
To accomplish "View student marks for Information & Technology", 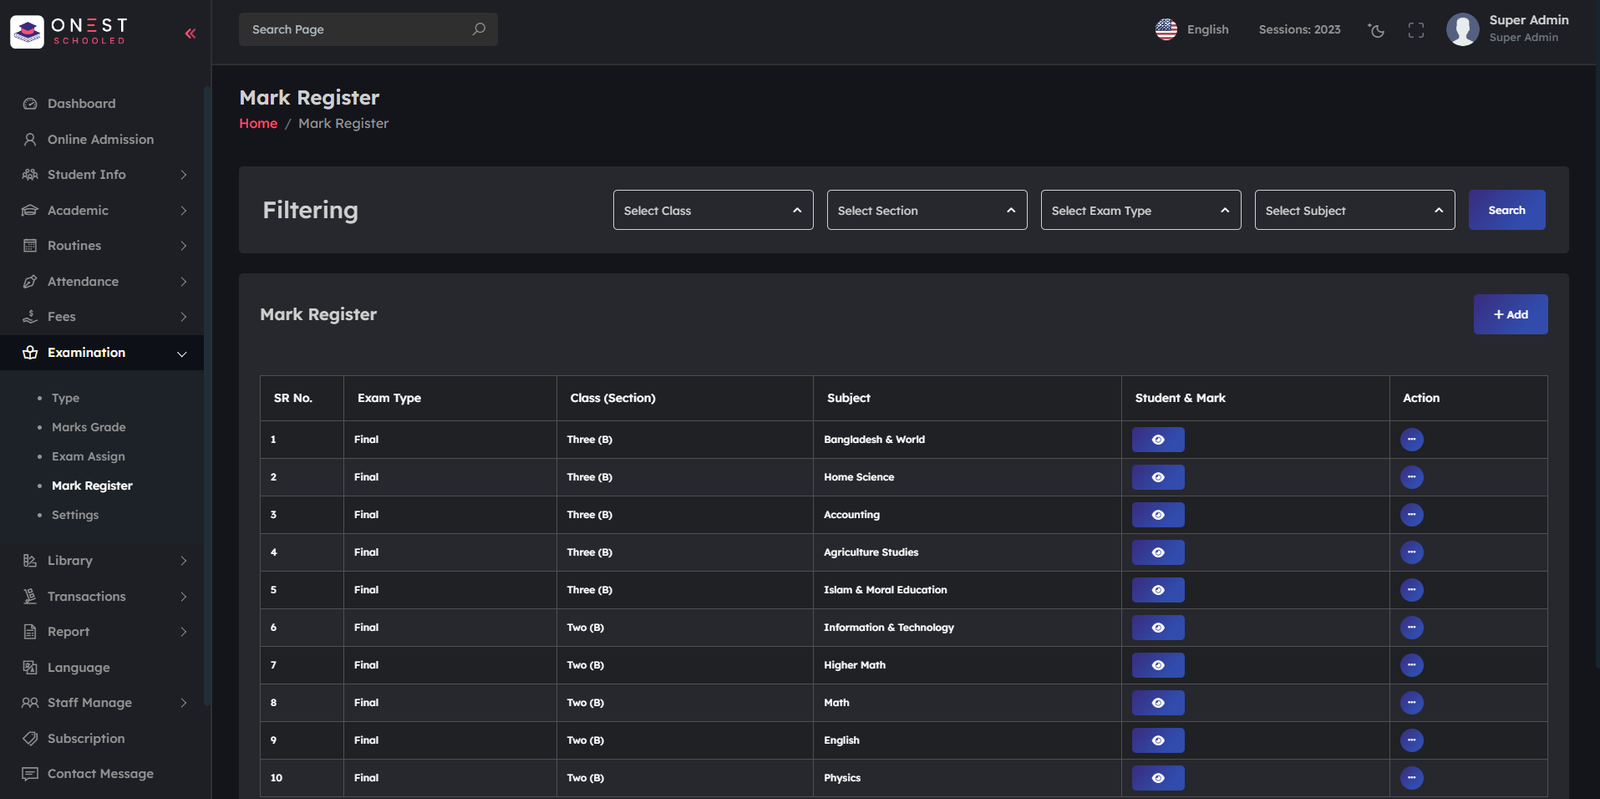I will click(1158, 627).
